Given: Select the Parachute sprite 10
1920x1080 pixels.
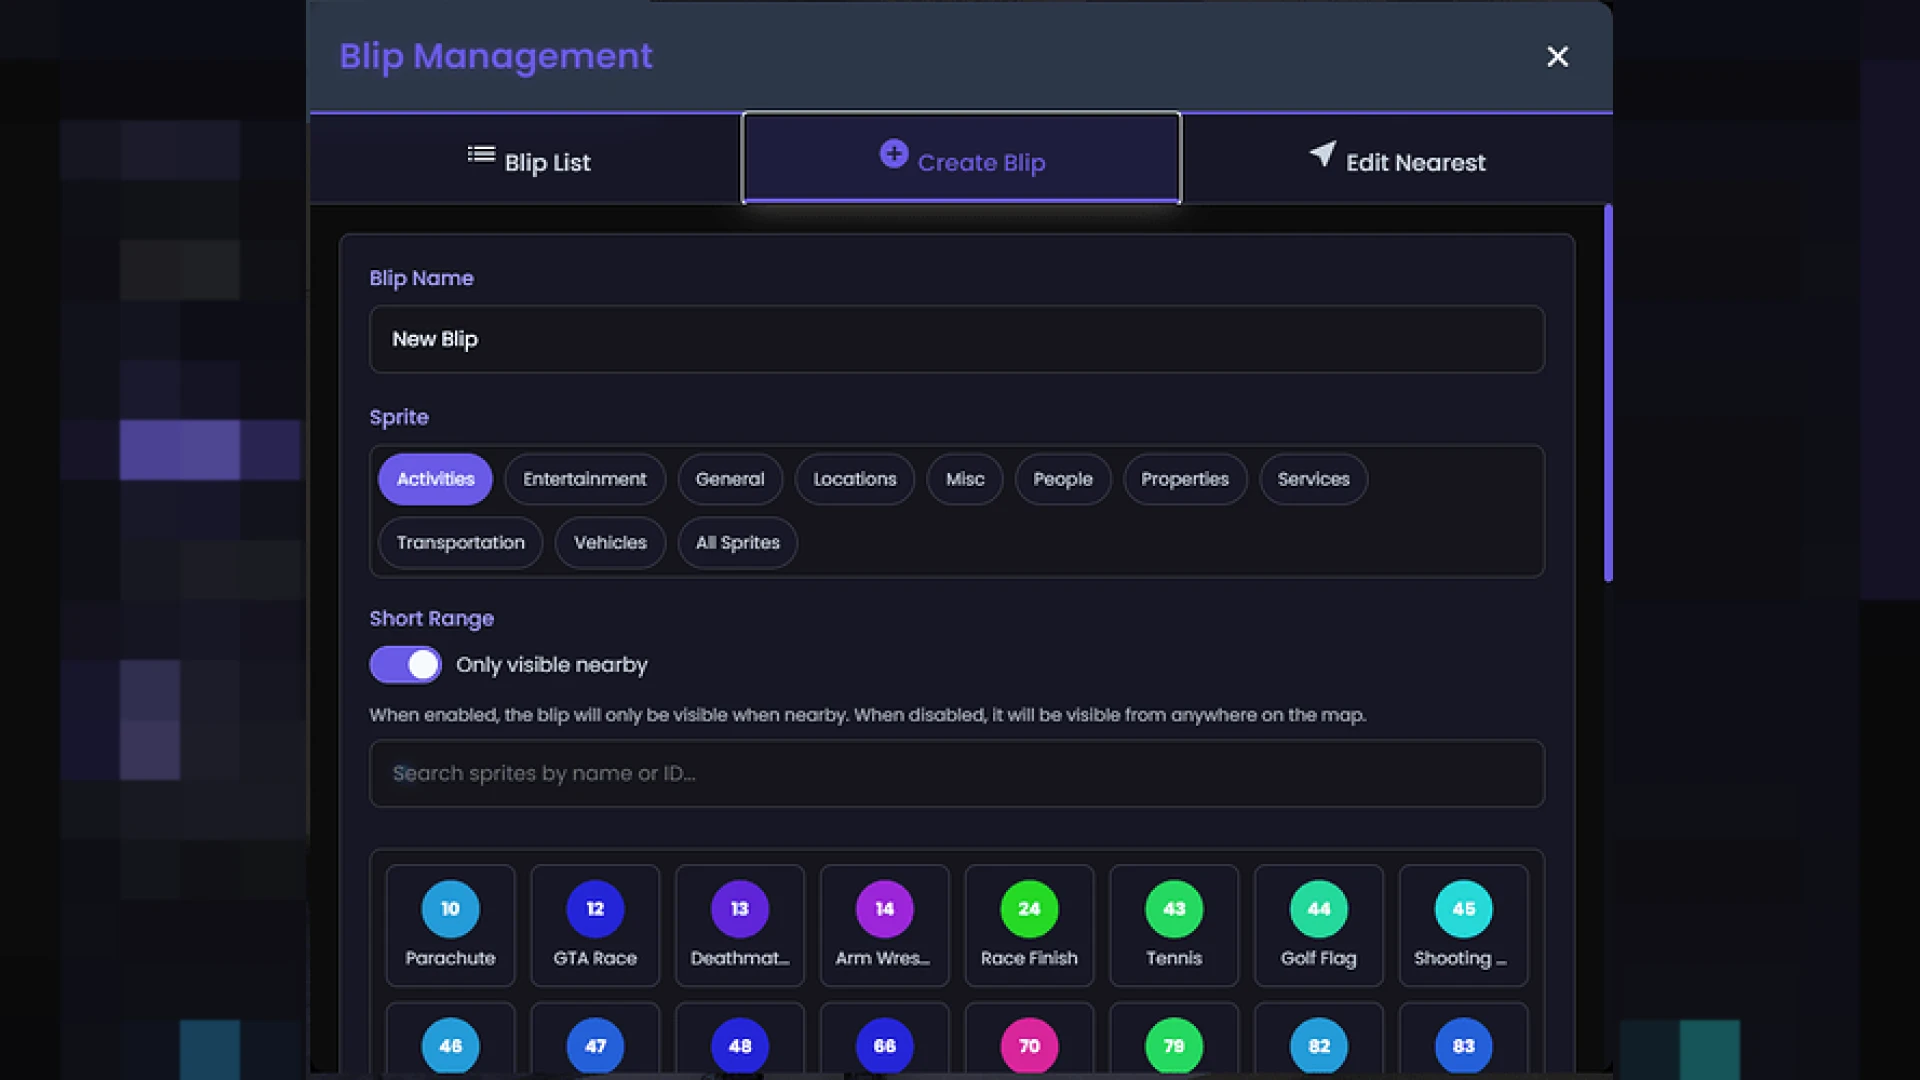Looking at the screenshot, I should [x=450, y=925].
